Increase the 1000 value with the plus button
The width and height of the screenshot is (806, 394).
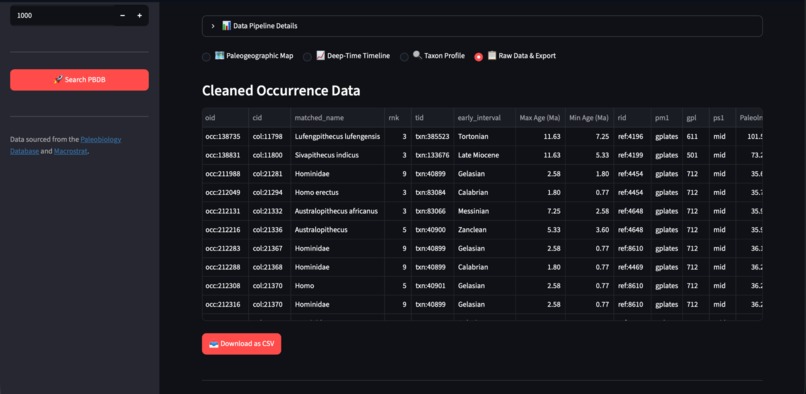139,15
